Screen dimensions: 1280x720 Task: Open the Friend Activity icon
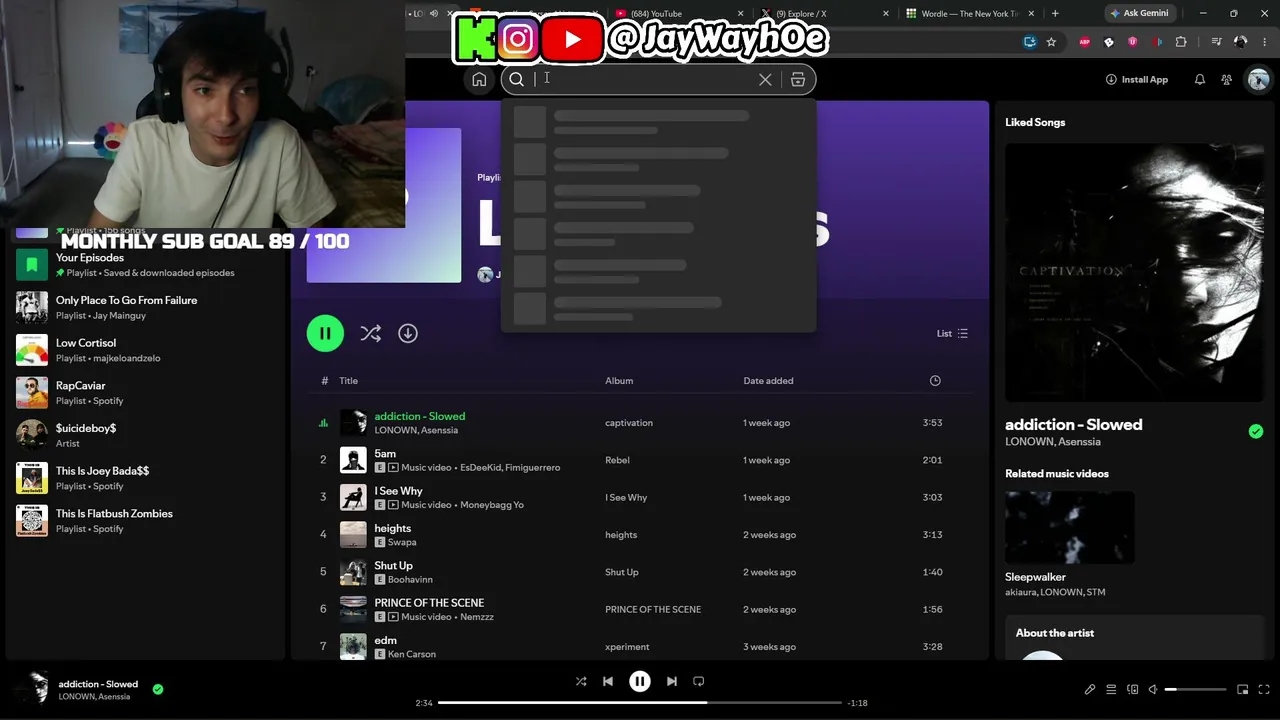1227,80
